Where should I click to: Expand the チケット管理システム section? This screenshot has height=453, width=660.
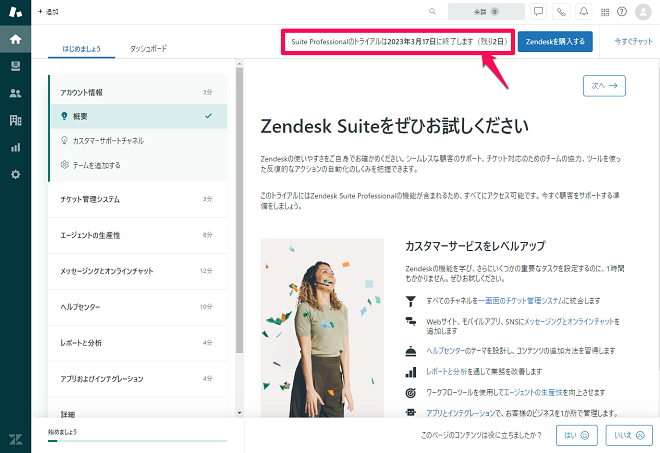pyautogui.click(x=138, y=199)
